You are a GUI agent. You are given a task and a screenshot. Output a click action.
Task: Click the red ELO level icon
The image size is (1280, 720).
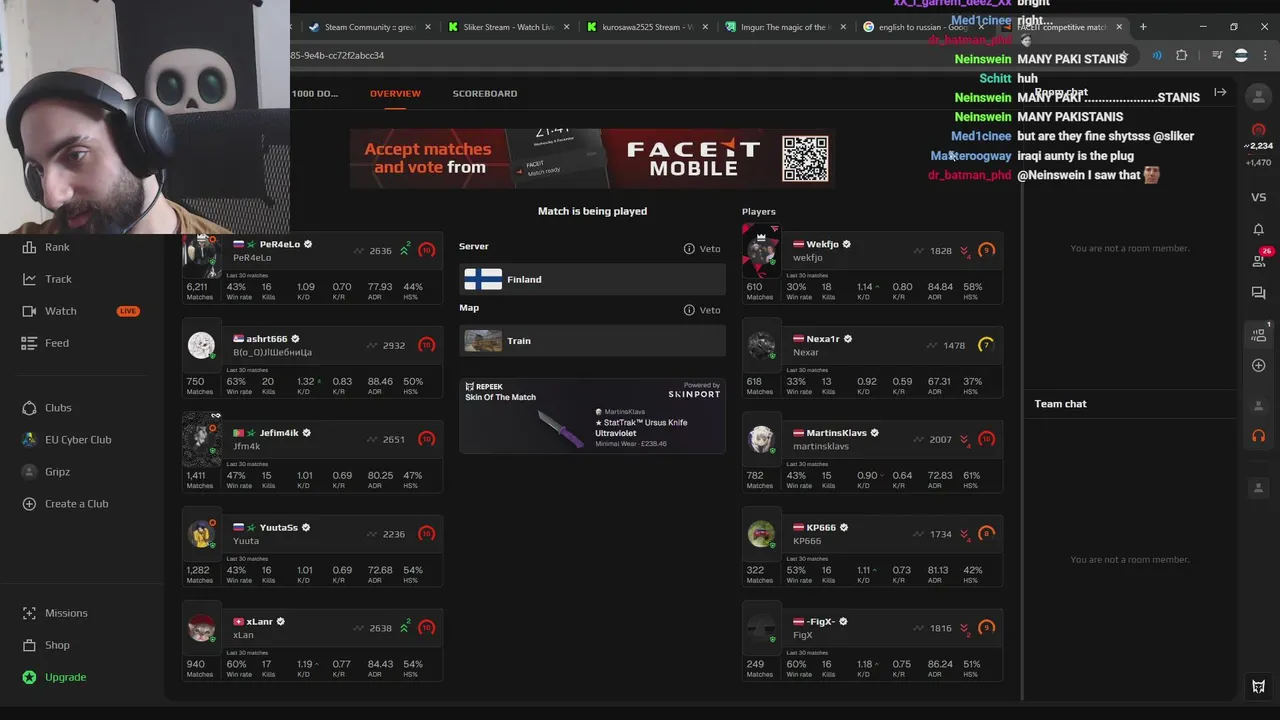click(x=1258, y=130)
